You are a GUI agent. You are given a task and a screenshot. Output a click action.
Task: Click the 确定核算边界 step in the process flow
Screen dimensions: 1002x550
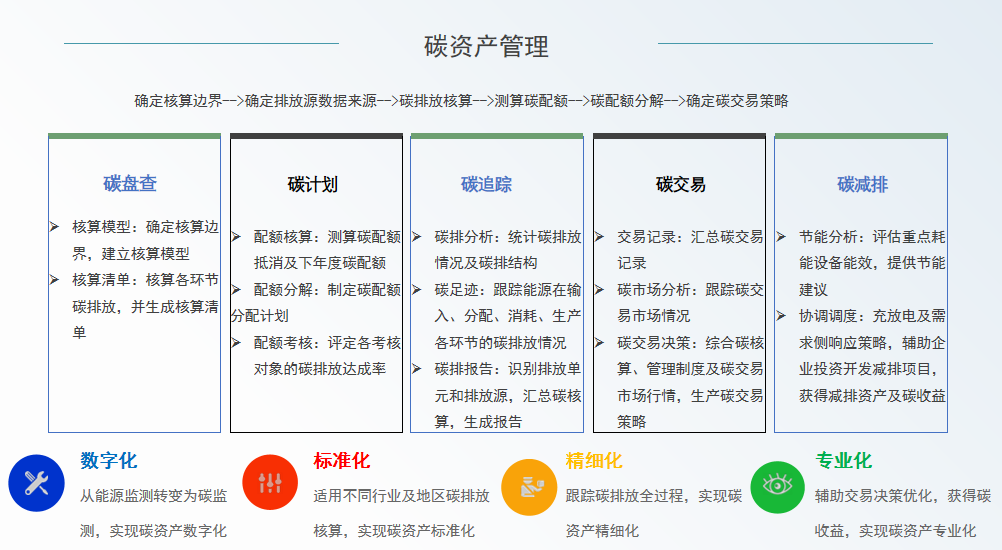tap(179, 101)
